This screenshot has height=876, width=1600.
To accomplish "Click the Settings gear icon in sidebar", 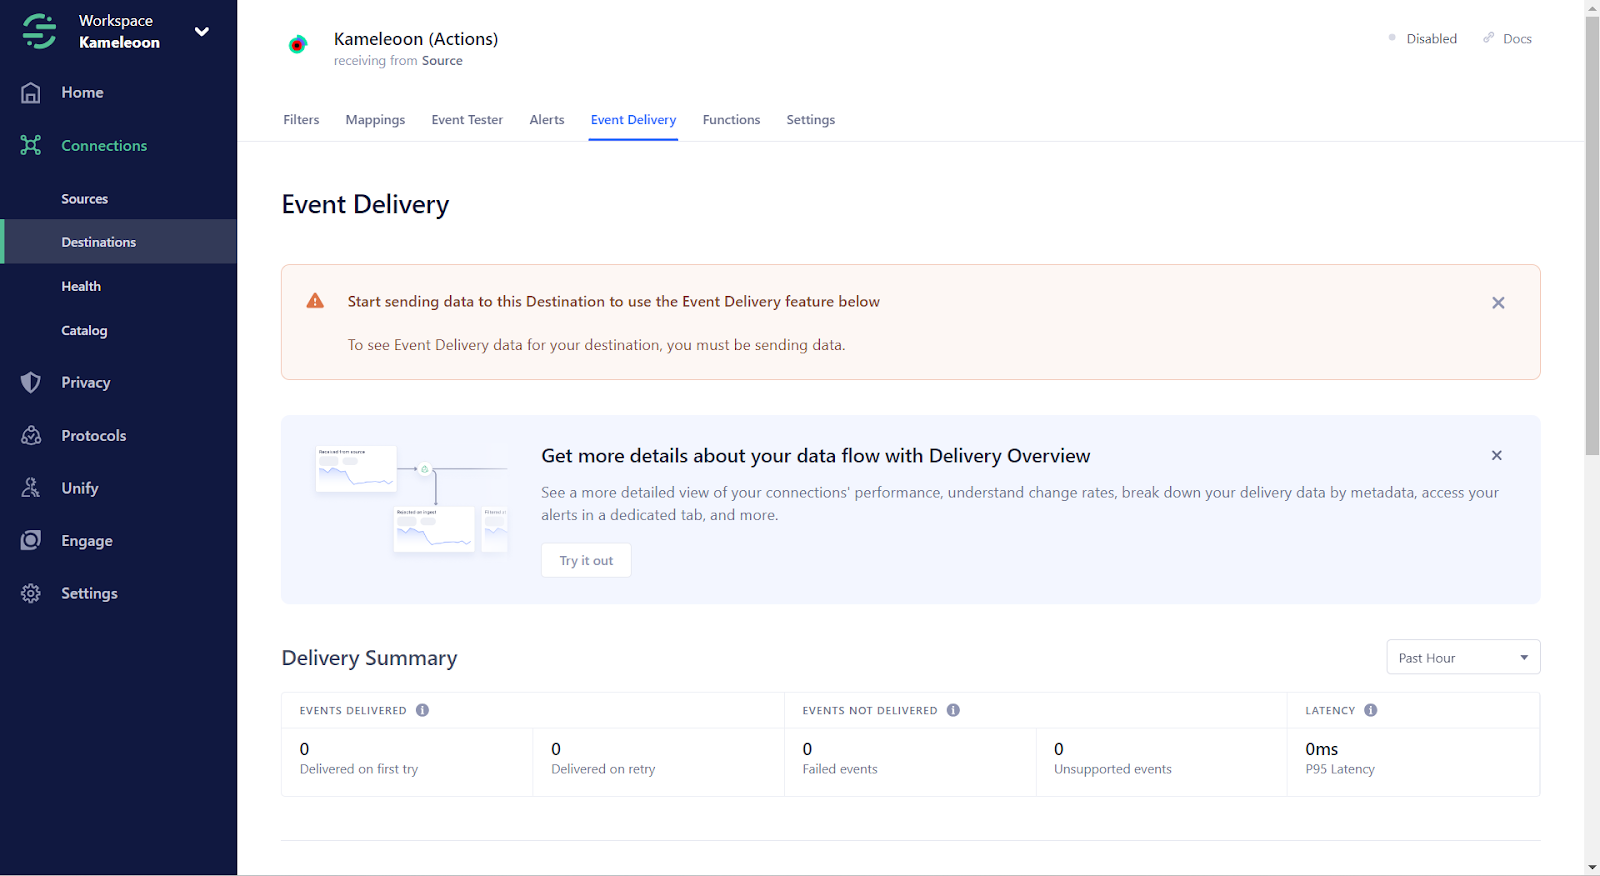I will pos(31,594).
